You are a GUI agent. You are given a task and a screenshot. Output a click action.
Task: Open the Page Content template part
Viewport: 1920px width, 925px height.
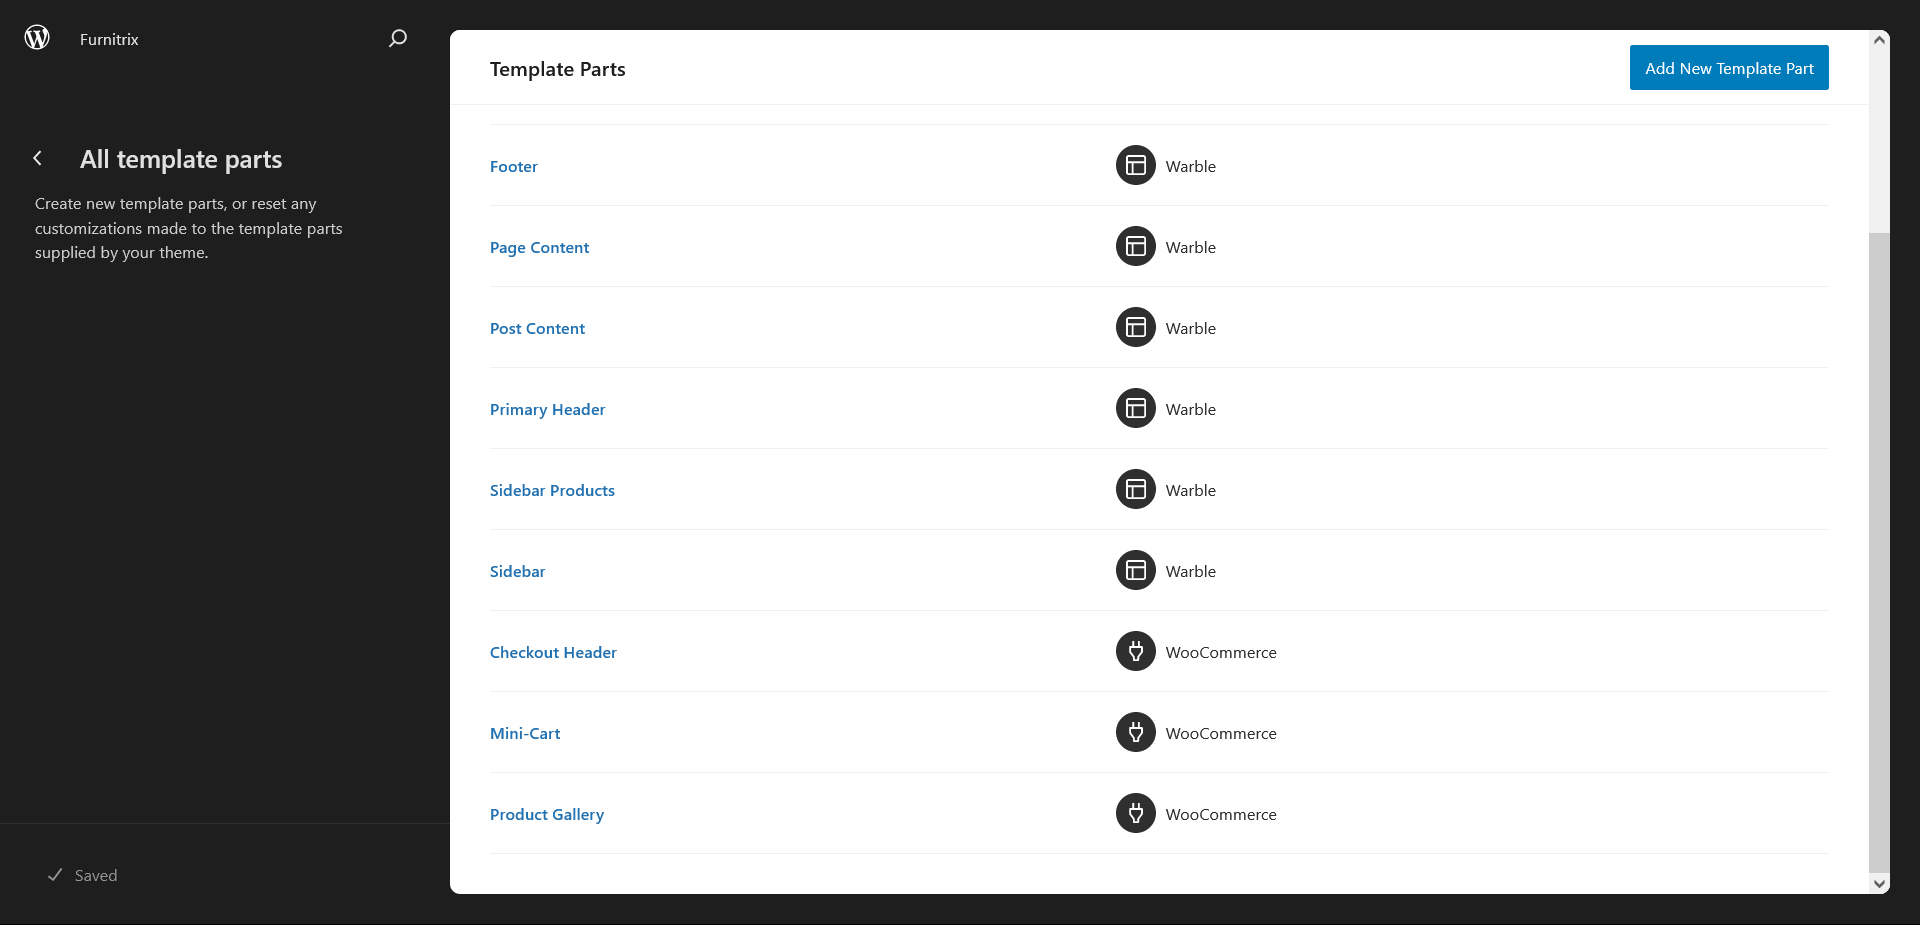539,248
